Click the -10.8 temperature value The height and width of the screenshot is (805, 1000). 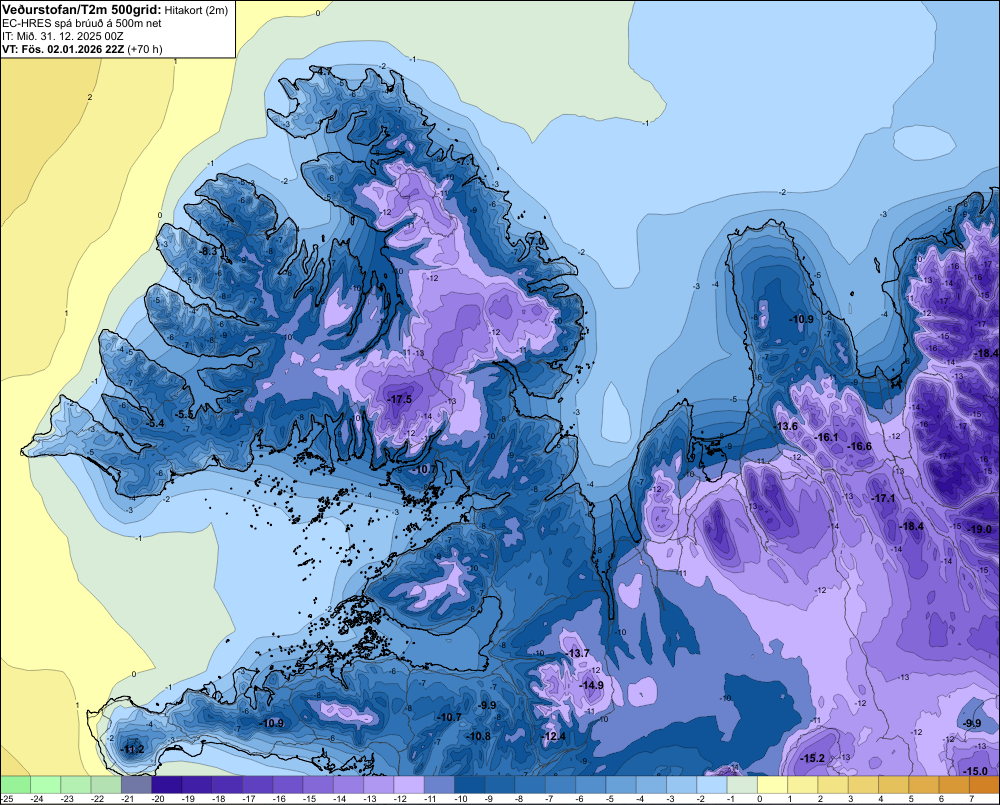(x=478, y=736)
